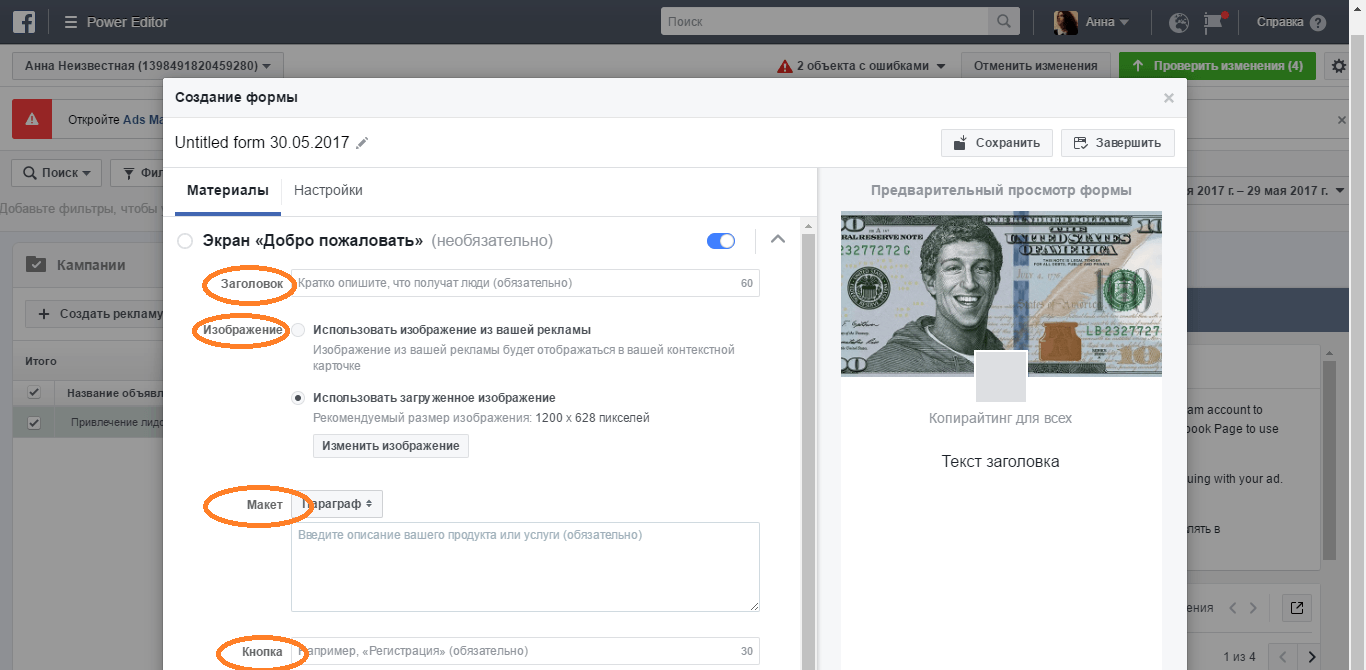Screen dimensions: 1366x670
Task: Click Завершить to finish the form
Action: pyautogui.click(x=1117, y=143)
